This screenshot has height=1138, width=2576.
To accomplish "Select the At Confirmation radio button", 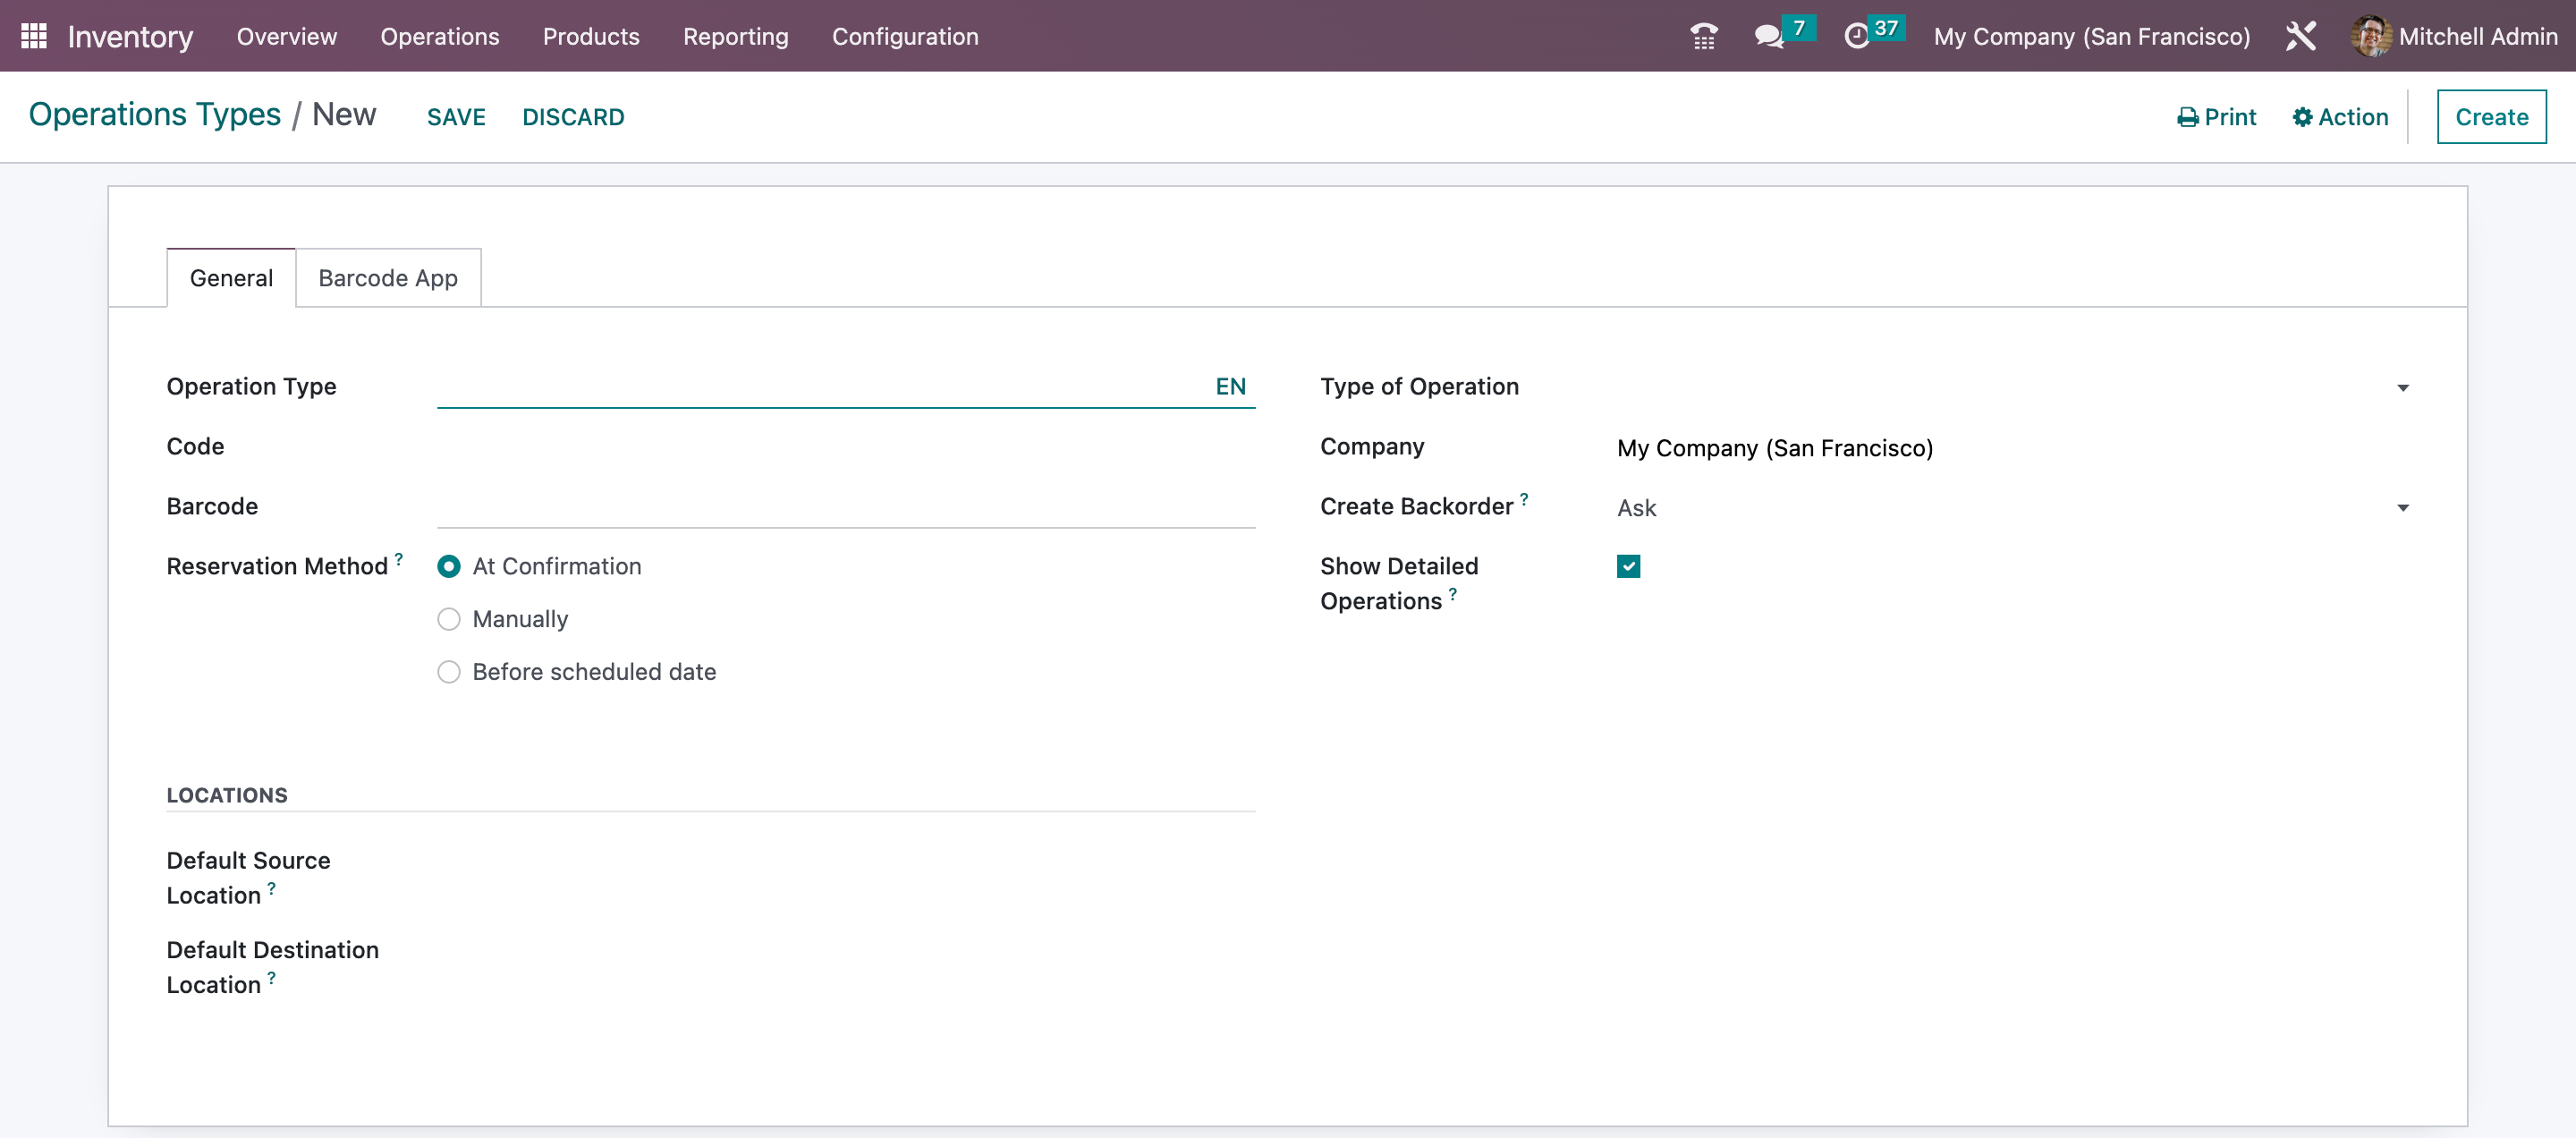I will click(449, 567).
